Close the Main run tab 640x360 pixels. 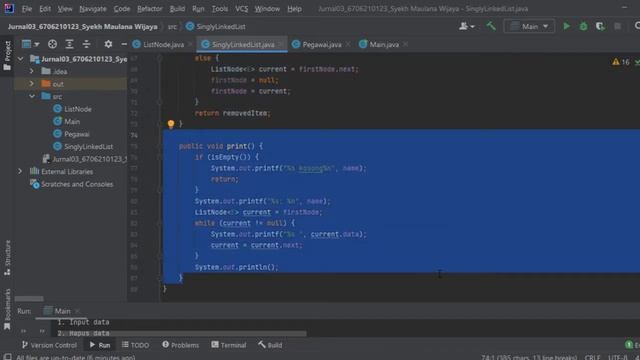click(x=78, y=311)
